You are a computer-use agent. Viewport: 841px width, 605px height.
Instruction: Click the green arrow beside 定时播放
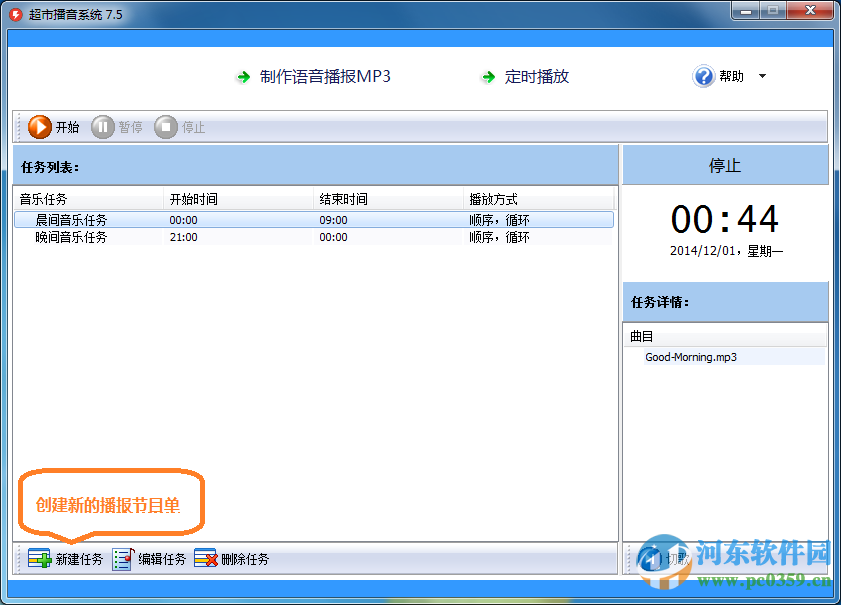[x=488, y=77]
